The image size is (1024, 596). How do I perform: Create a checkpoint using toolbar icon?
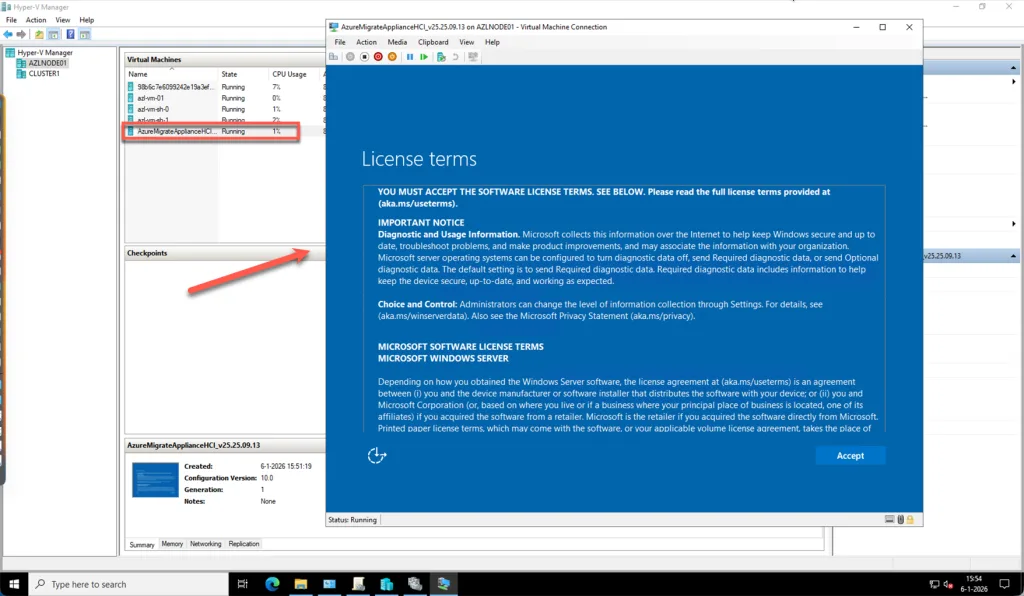(441, 57)
